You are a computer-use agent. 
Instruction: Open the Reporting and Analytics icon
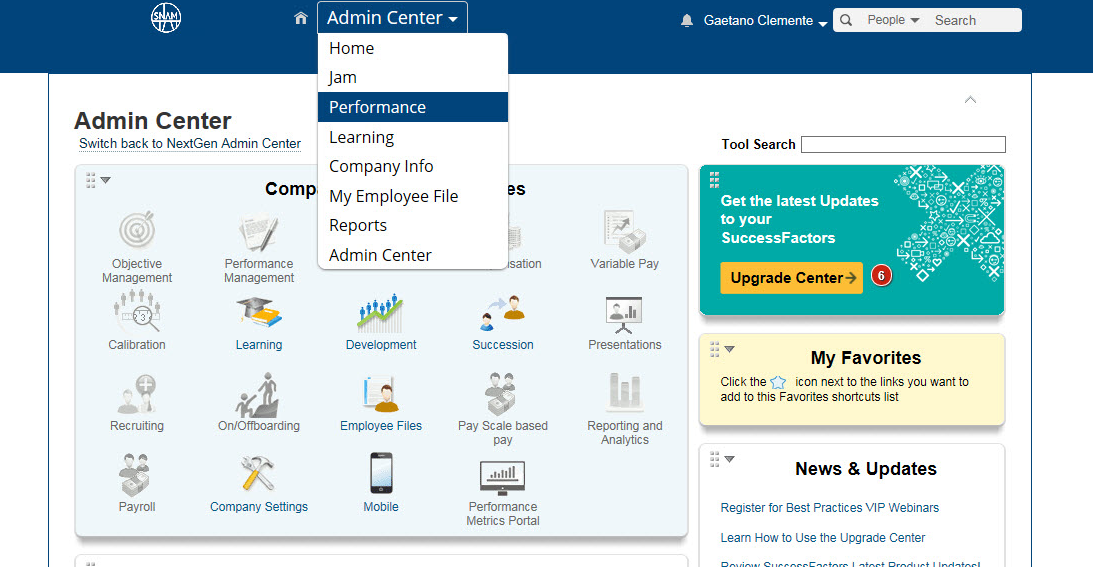[625, 392]
